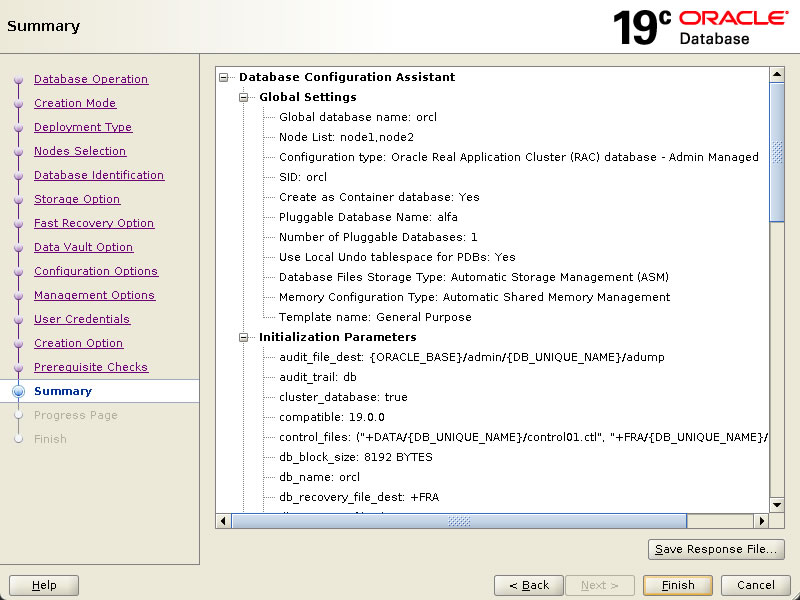Select the 'db_name: orcl' row
Image resolution: width=800 pixels, height=600 pixels.
[319, 477]
